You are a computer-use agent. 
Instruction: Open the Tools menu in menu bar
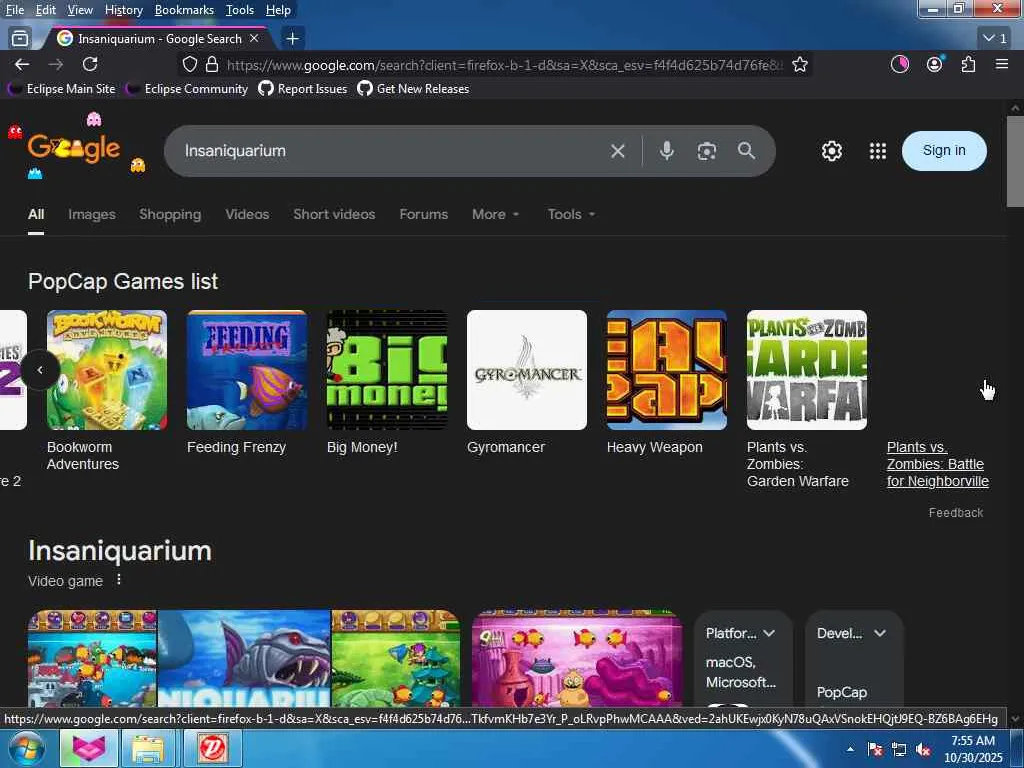point(240,10)
